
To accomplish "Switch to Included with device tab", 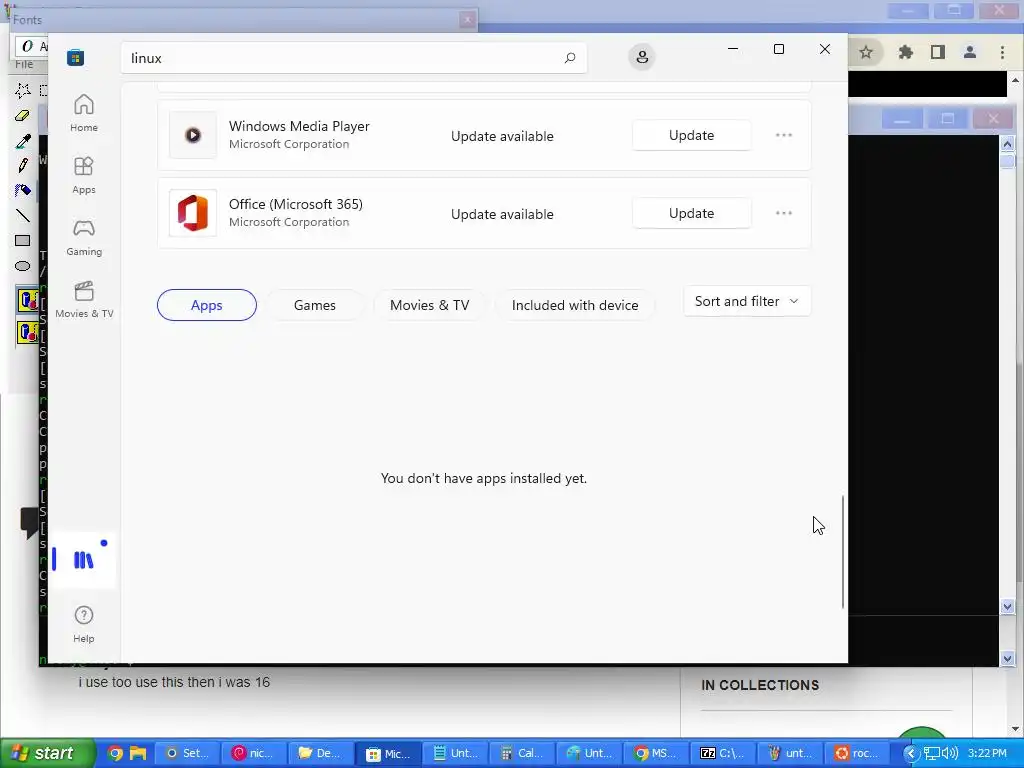I will (575, 305).
